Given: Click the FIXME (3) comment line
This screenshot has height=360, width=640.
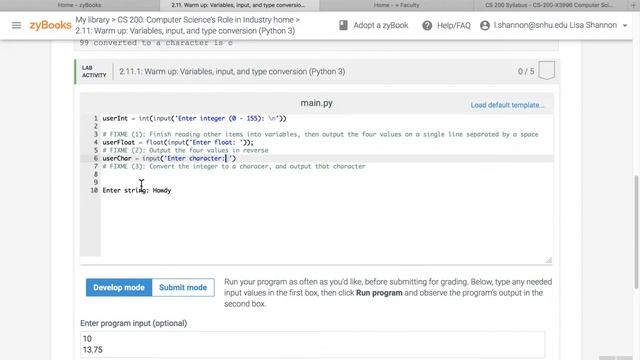Looking at the screenshot, I should click(x=234, y=167).
